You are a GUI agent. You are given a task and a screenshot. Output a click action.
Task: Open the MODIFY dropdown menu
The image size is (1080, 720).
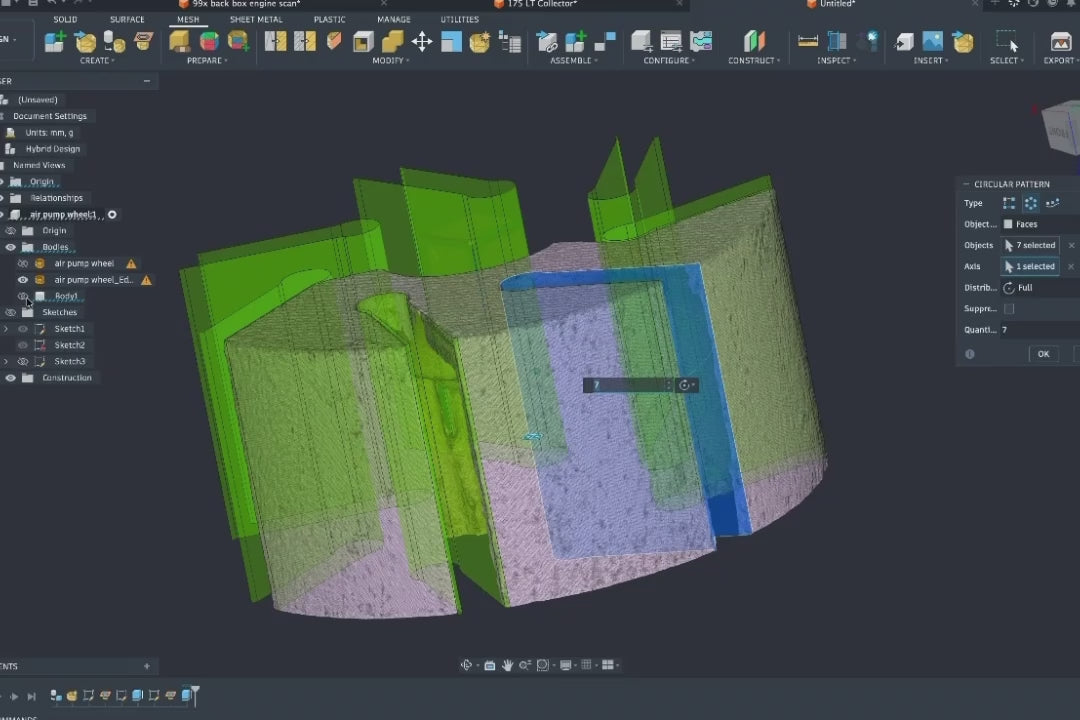click(x=391, y=61)
